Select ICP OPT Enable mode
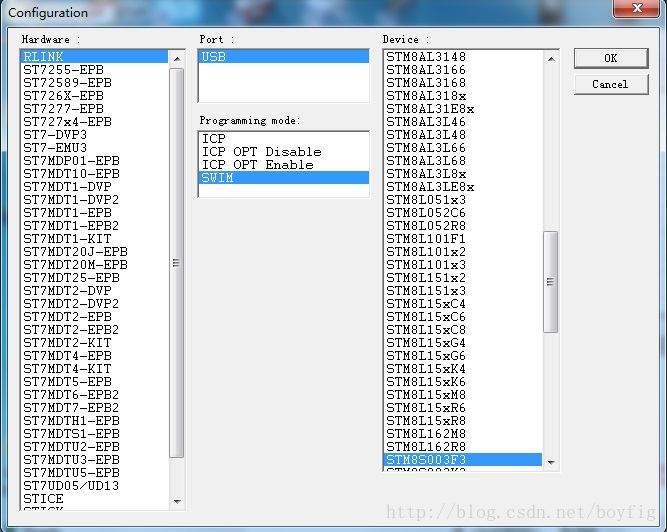Screen dimensions: 667x532 (284, 165)
